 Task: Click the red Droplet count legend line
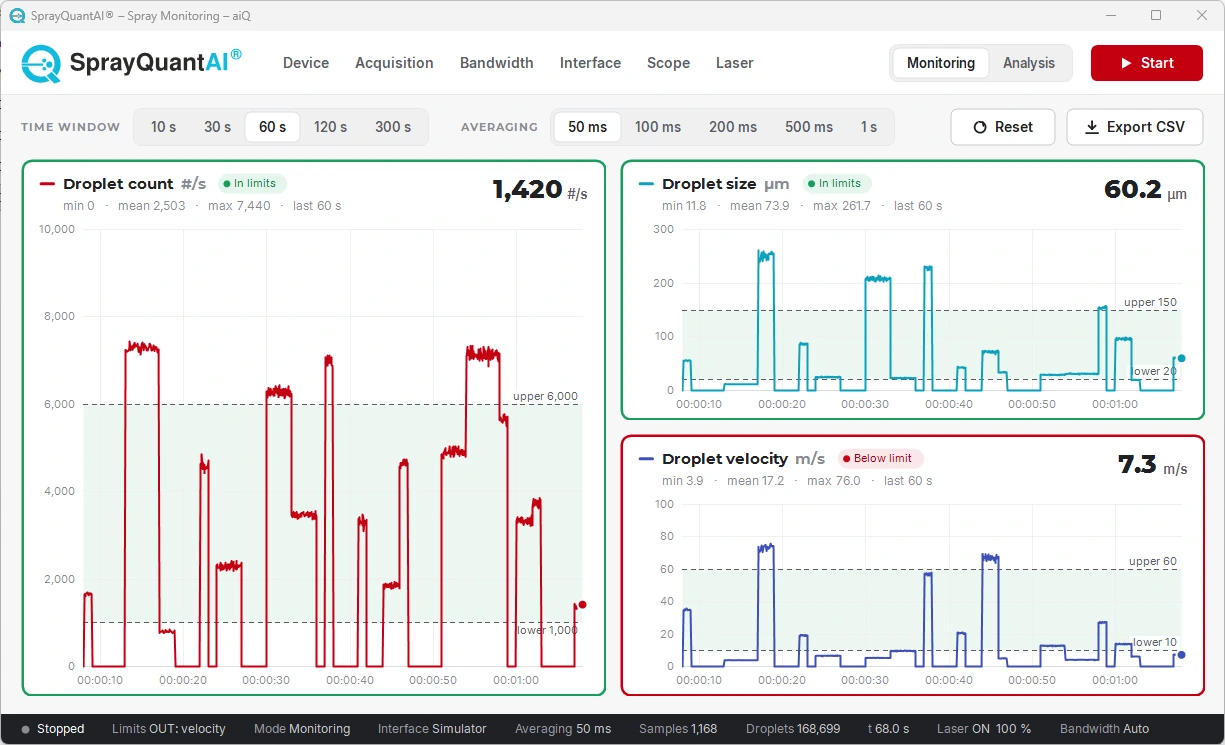47,184
